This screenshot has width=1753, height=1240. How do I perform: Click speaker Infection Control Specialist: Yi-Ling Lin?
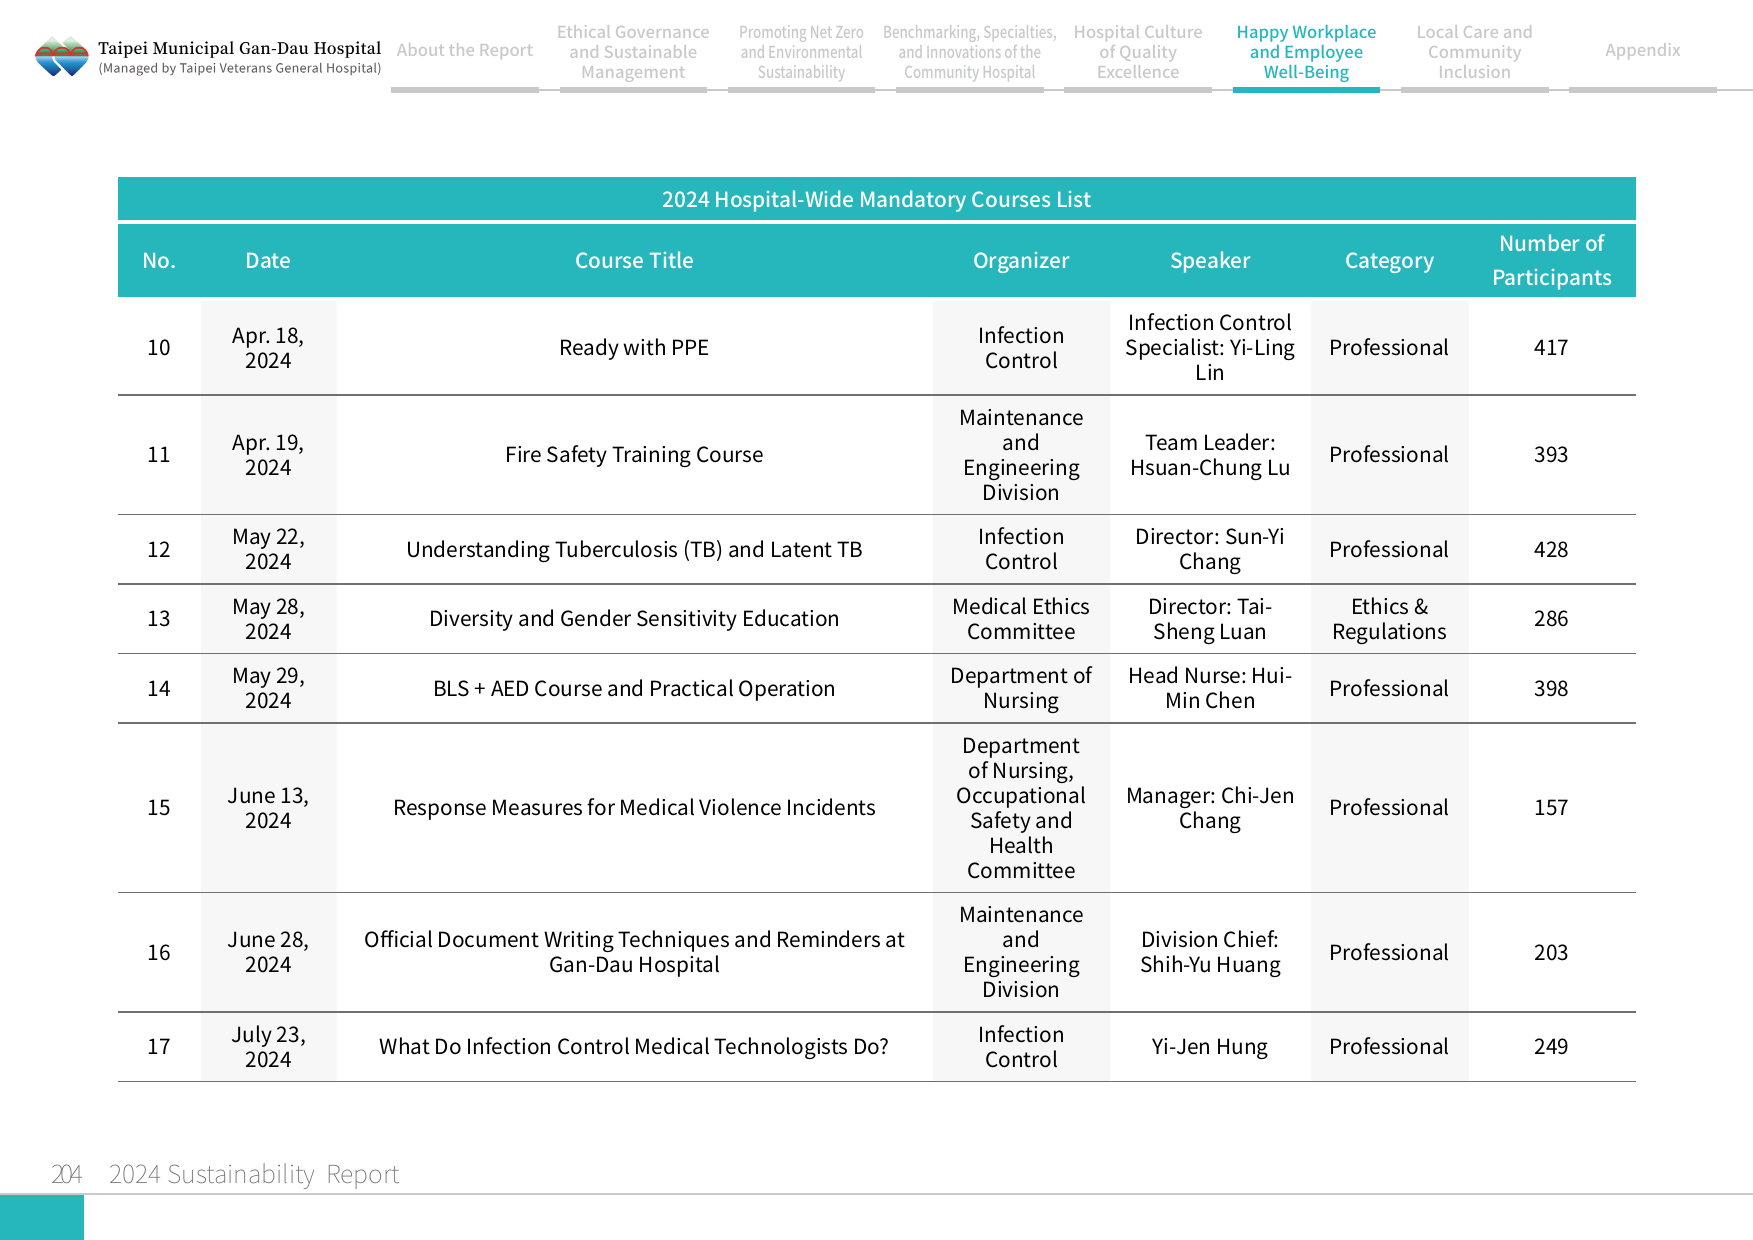pyautogui.click(x=1210, y=347)
